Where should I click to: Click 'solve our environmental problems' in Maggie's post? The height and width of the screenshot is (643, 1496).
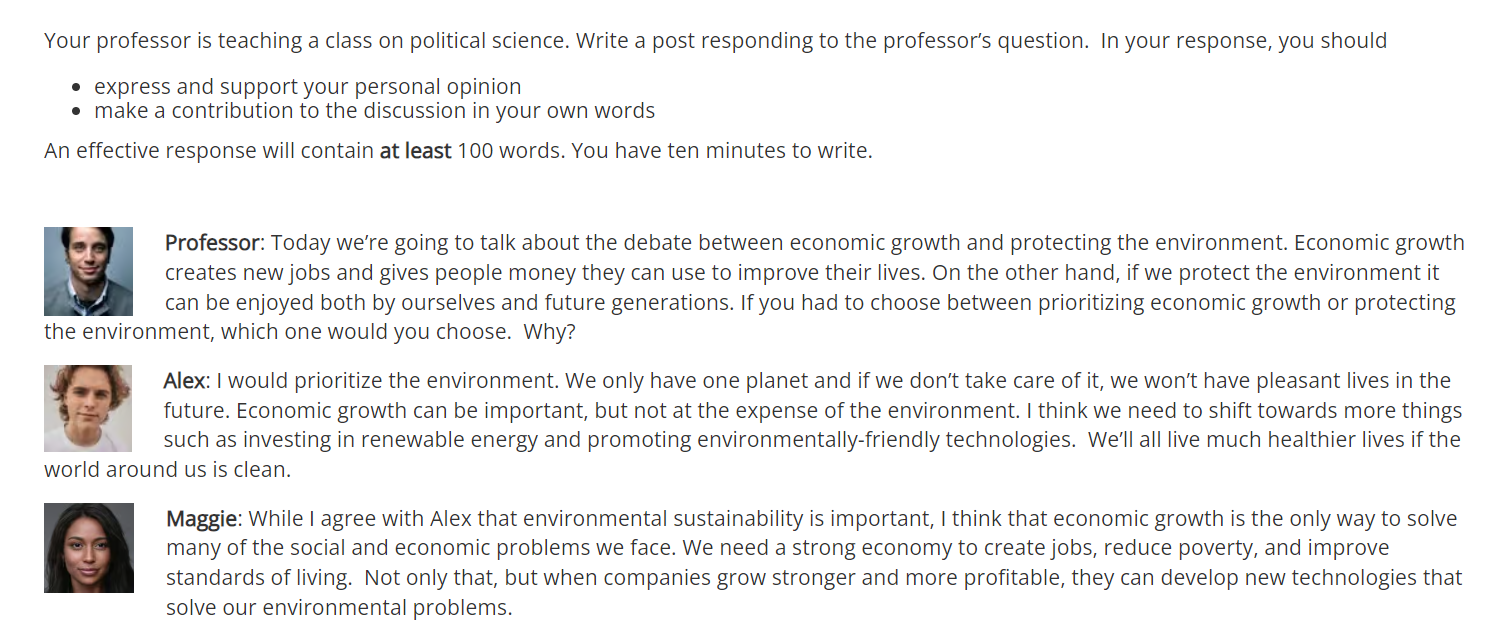click(339, 608)
